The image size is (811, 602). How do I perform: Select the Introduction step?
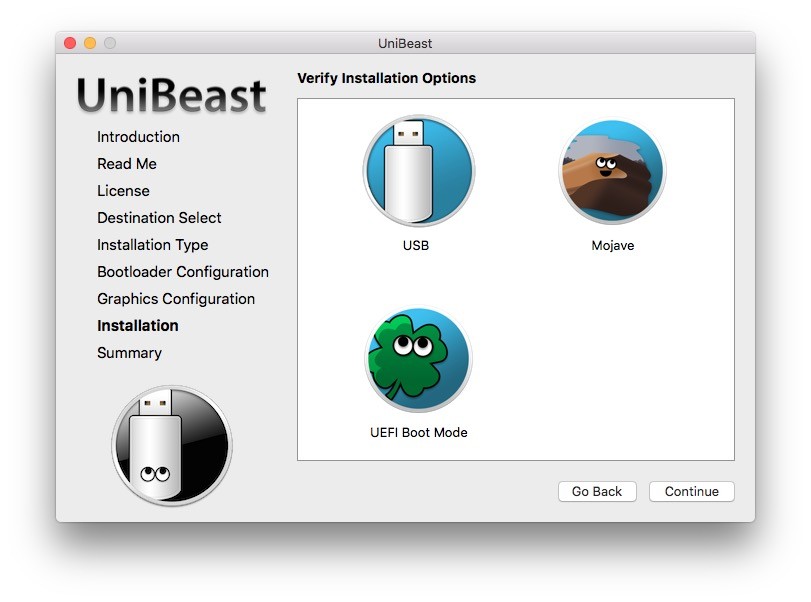139,137
